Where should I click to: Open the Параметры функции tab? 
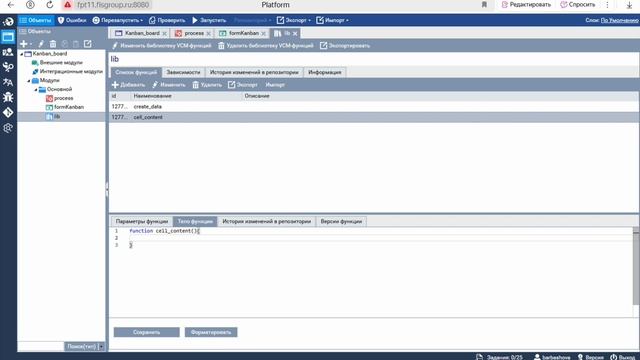tap(142, 221)
